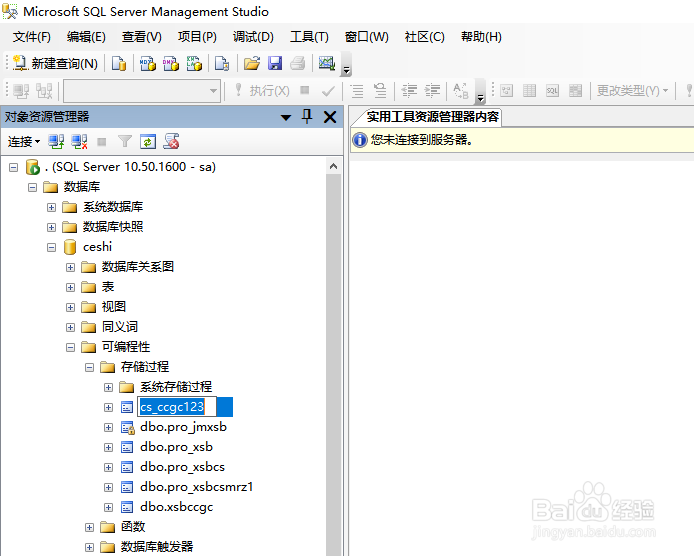
Task: Click the Uncomment selected lines icon
Action: pyautogui.click(x=380, y=91)
